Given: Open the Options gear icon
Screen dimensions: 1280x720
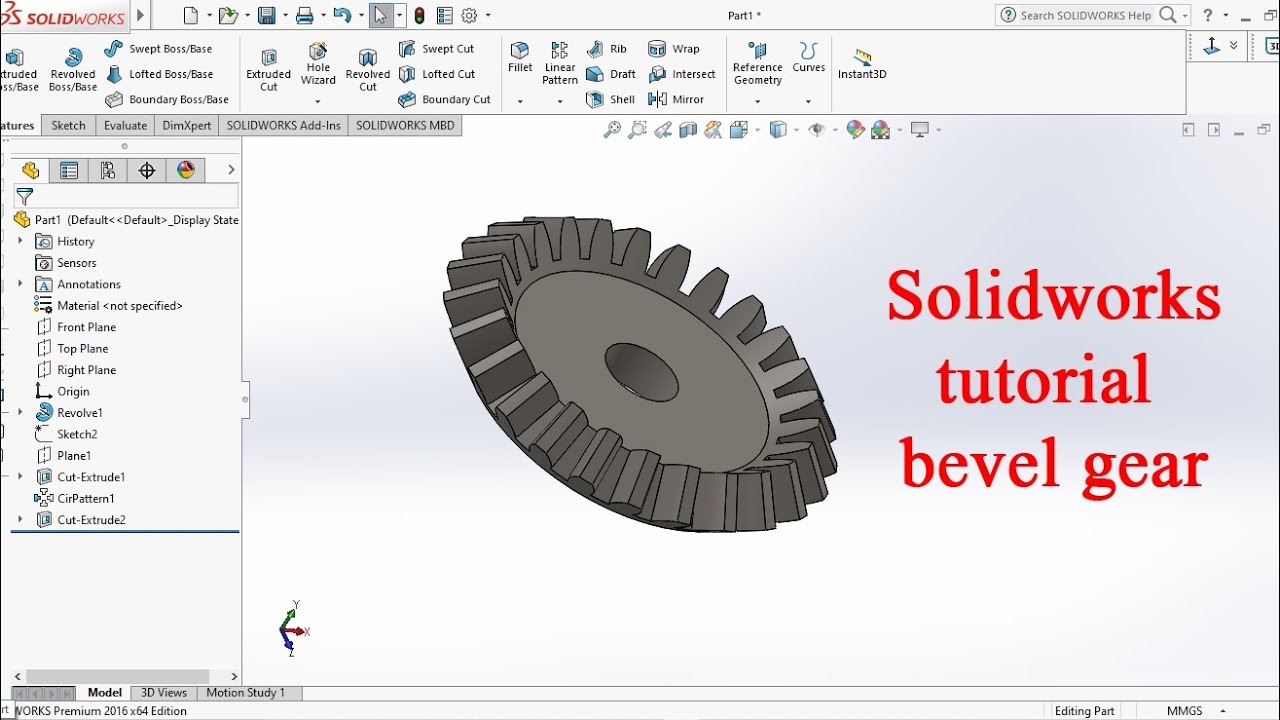Looking at the screenshot, I should (x=469, y=16).
